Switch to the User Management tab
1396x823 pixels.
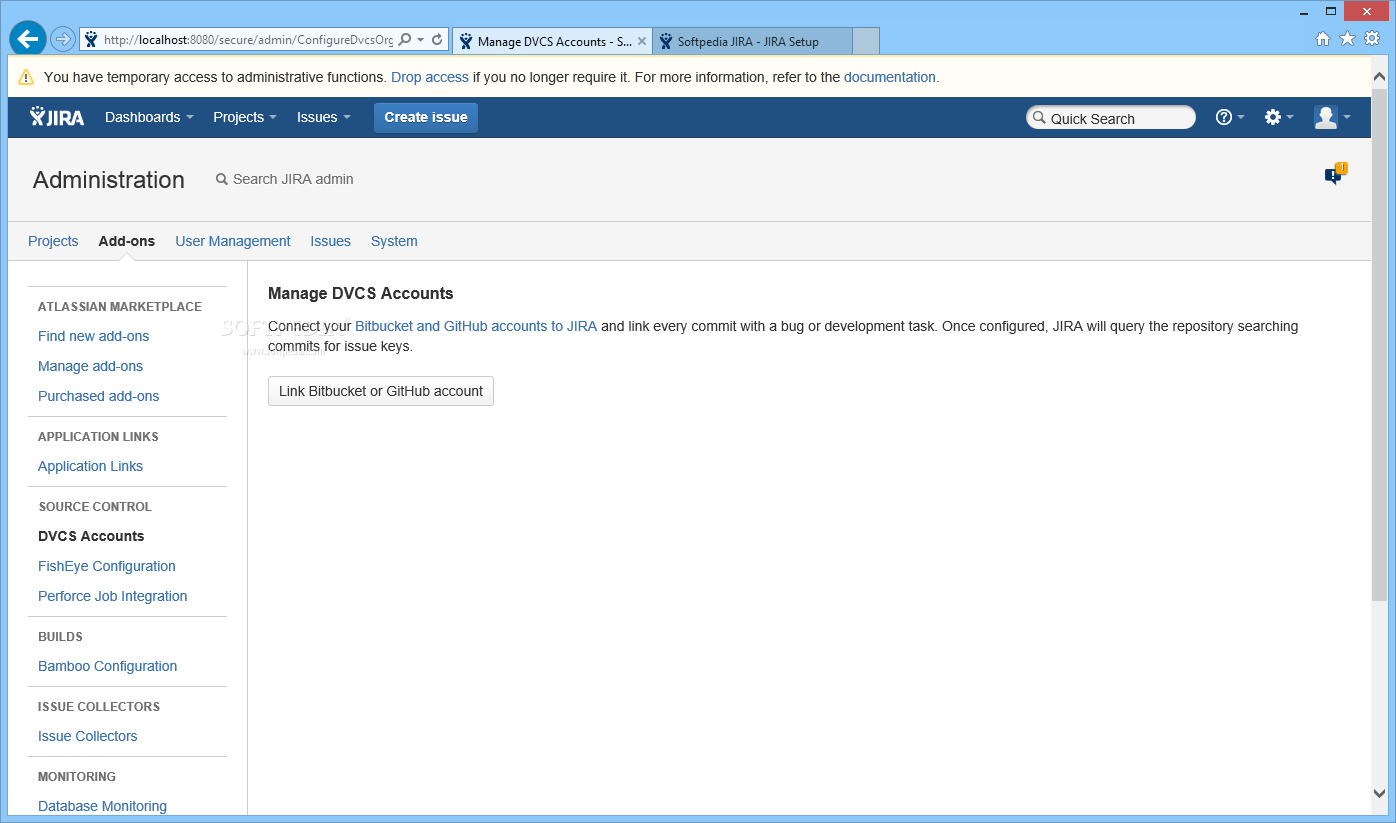point(233,241)
